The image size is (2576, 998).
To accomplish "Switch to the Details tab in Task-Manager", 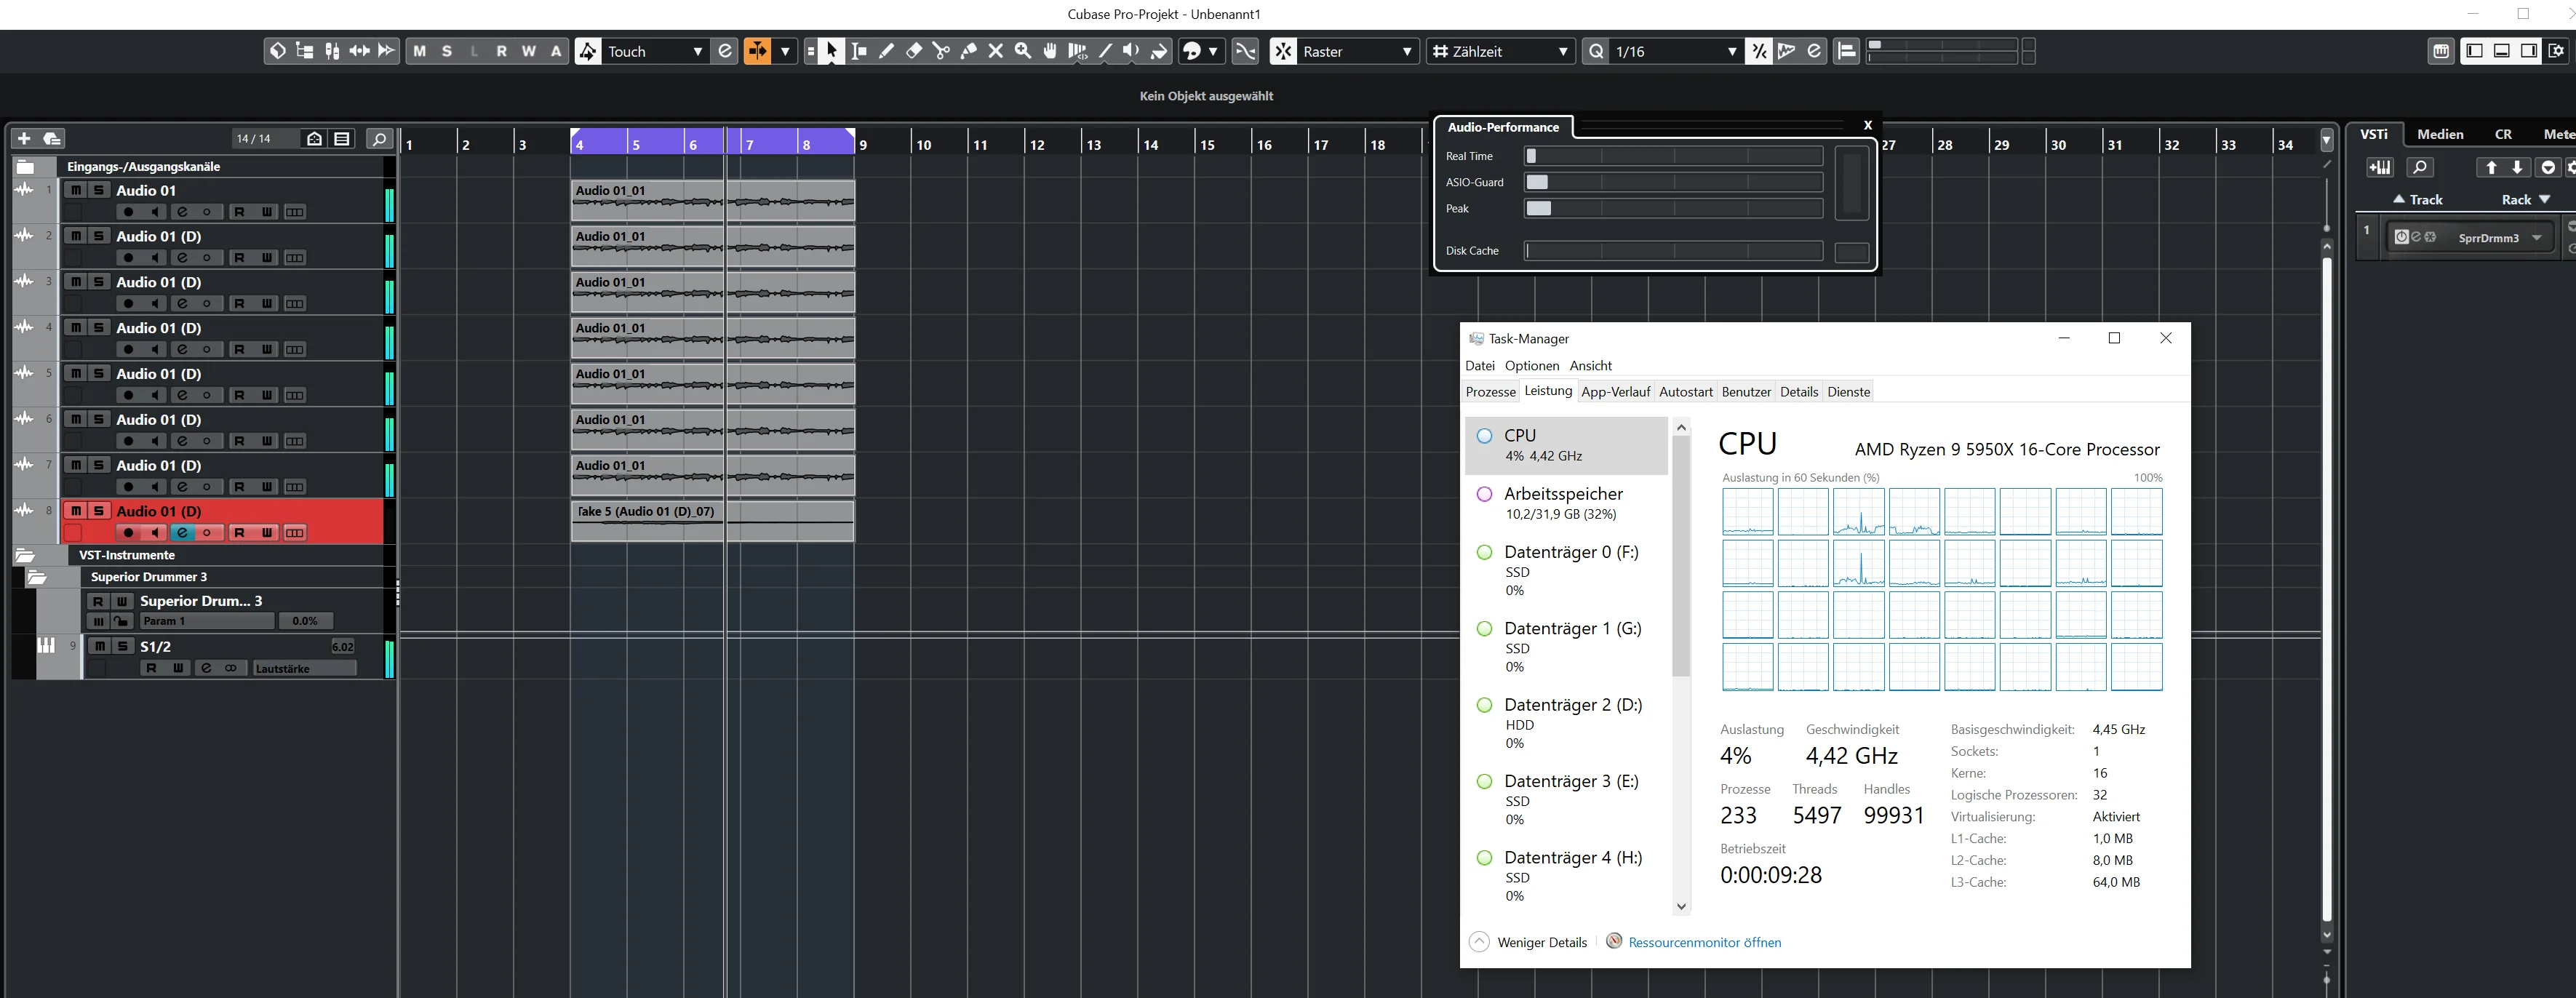I will 1798,392.
